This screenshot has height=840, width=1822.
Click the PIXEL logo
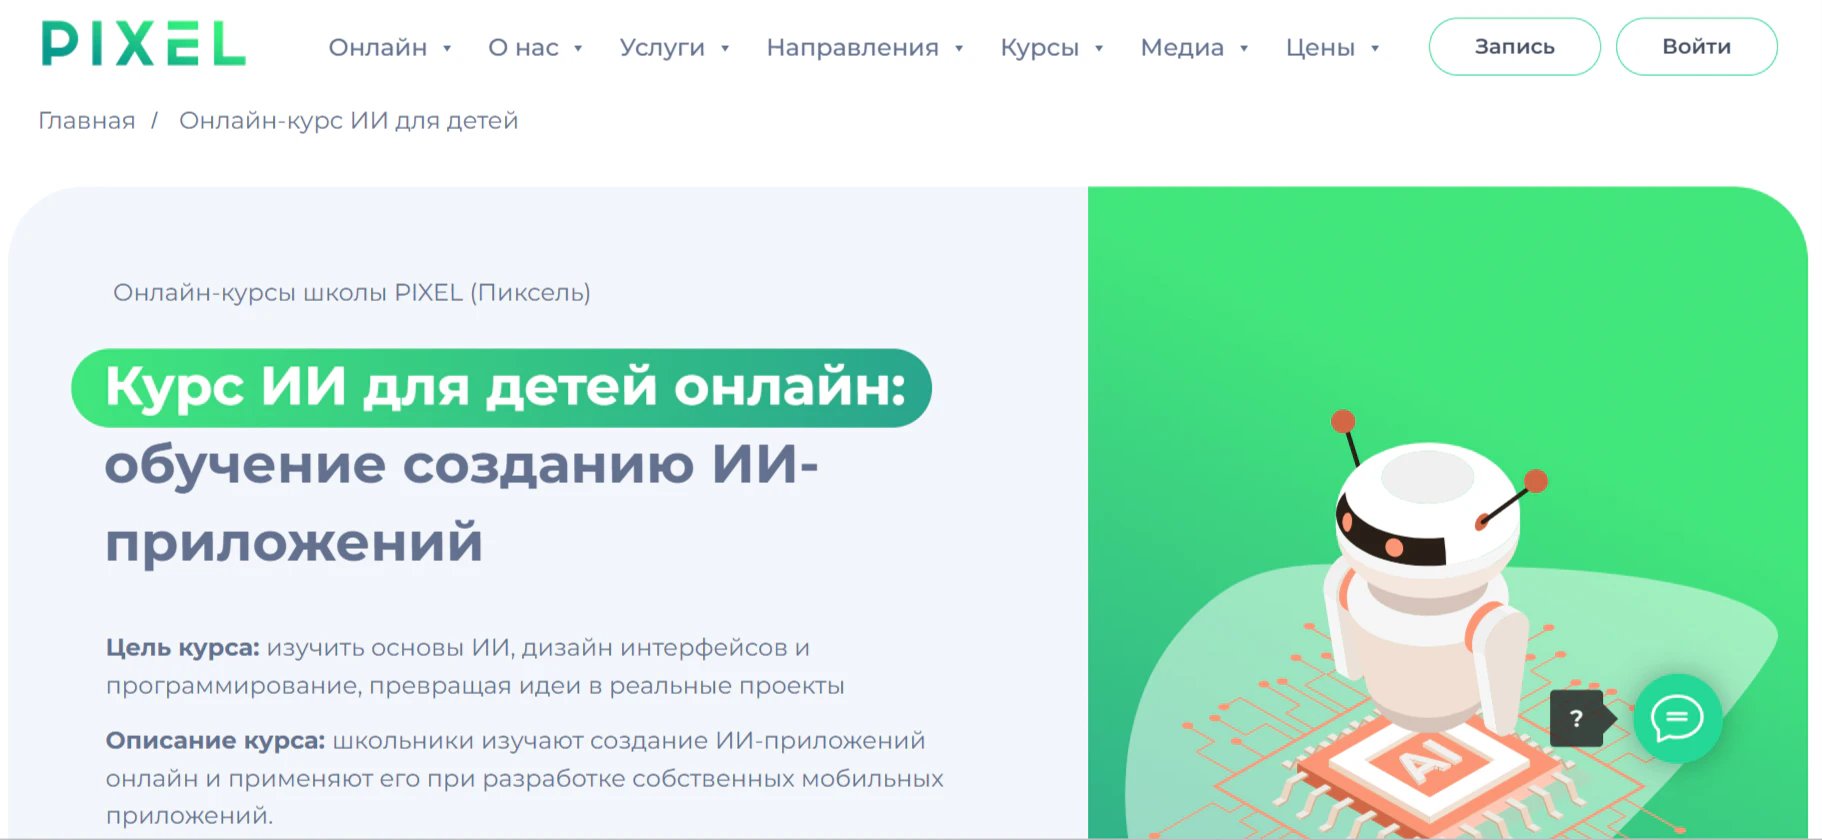point(143,45)
